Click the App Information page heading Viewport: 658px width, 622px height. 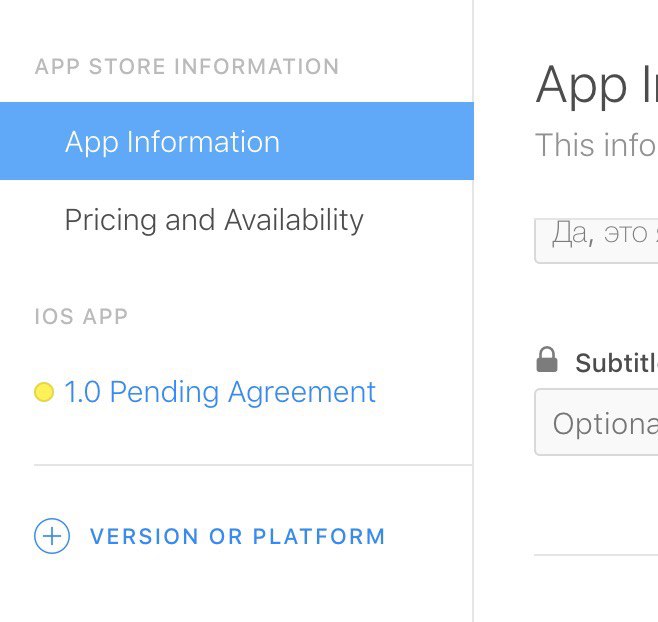[597, 86]
